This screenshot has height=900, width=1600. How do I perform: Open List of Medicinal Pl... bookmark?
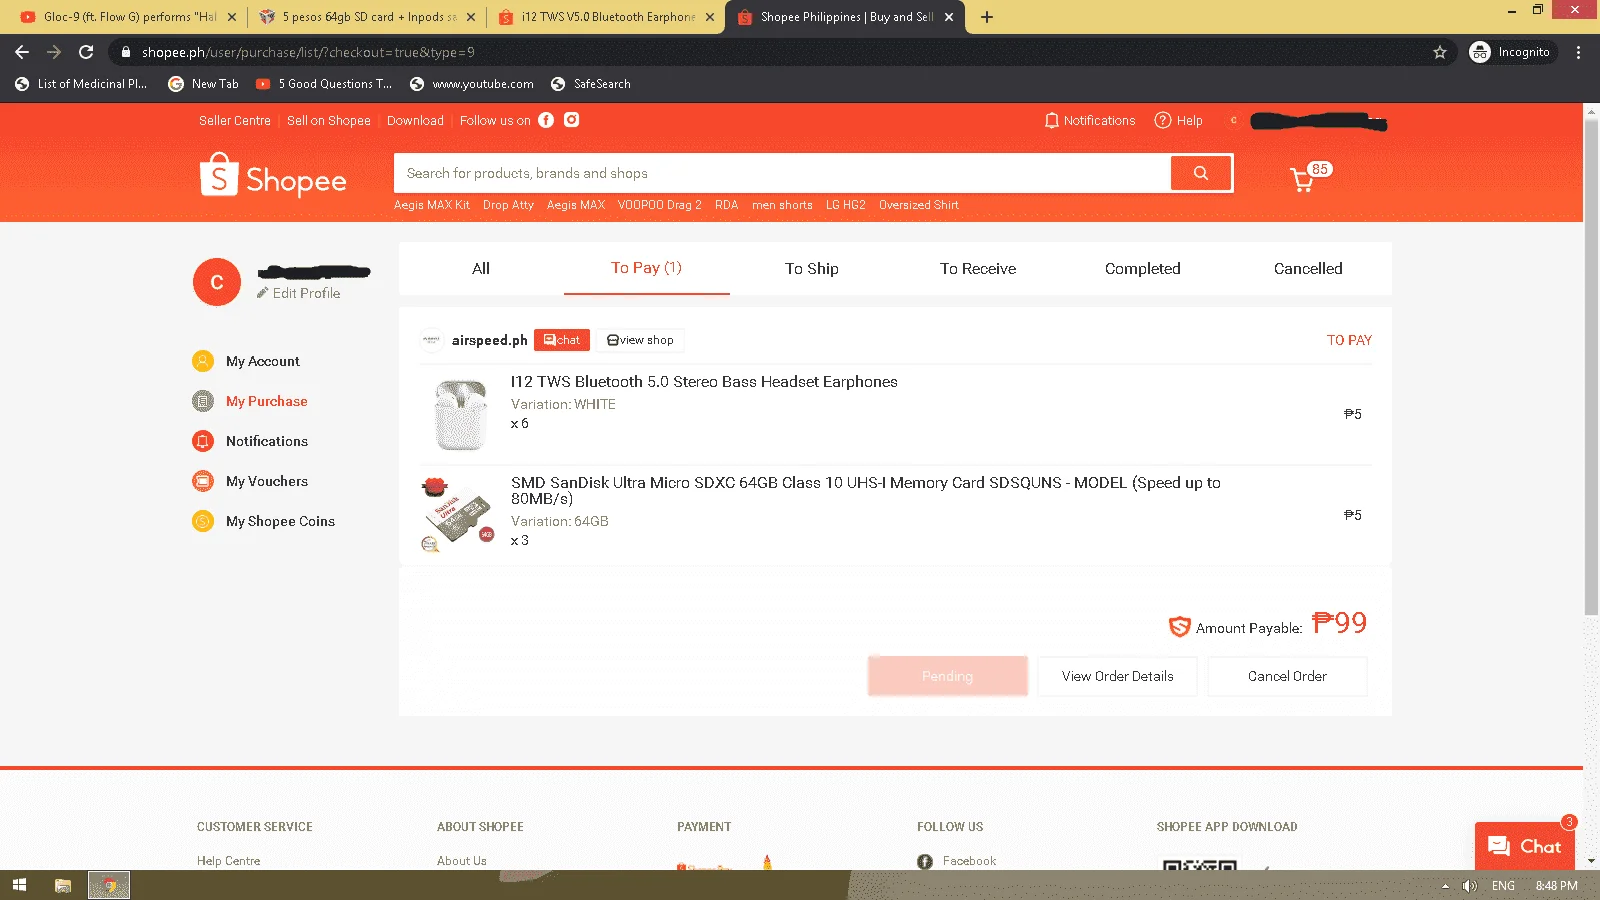pos(81,84)
